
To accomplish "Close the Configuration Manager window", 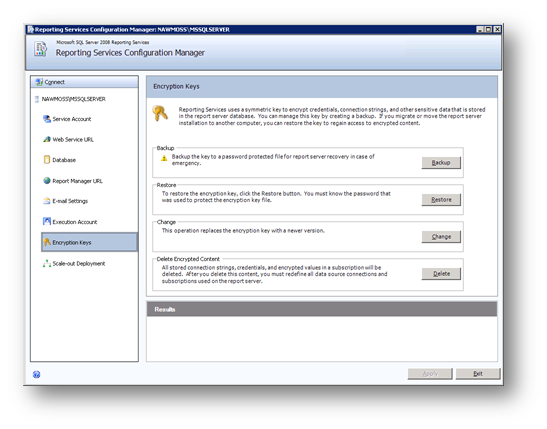I will tap(497, 30).
